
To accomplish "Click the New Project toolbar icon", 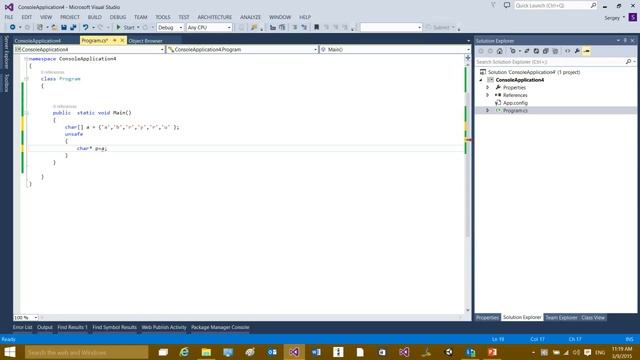I will pyautogui.click(x=40, y=27).
